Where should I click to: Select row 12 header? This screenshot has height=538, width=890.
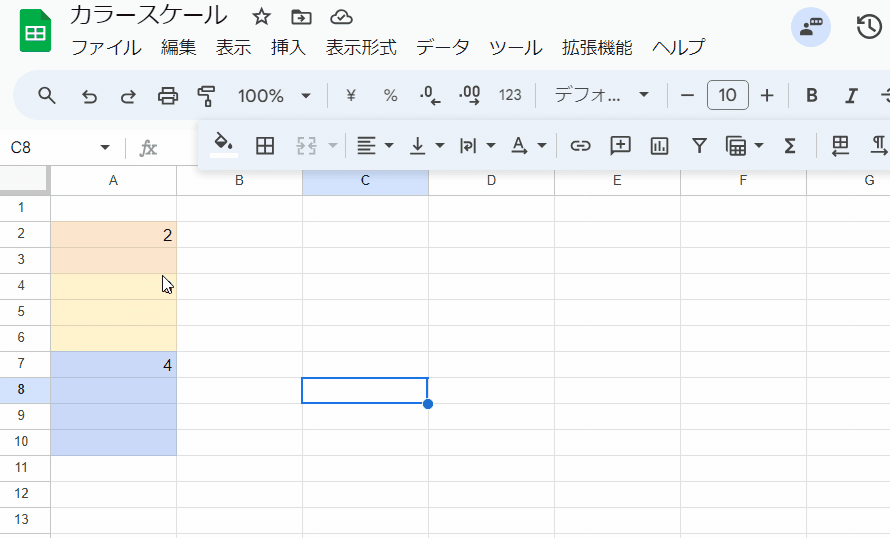tap(25, 494)
